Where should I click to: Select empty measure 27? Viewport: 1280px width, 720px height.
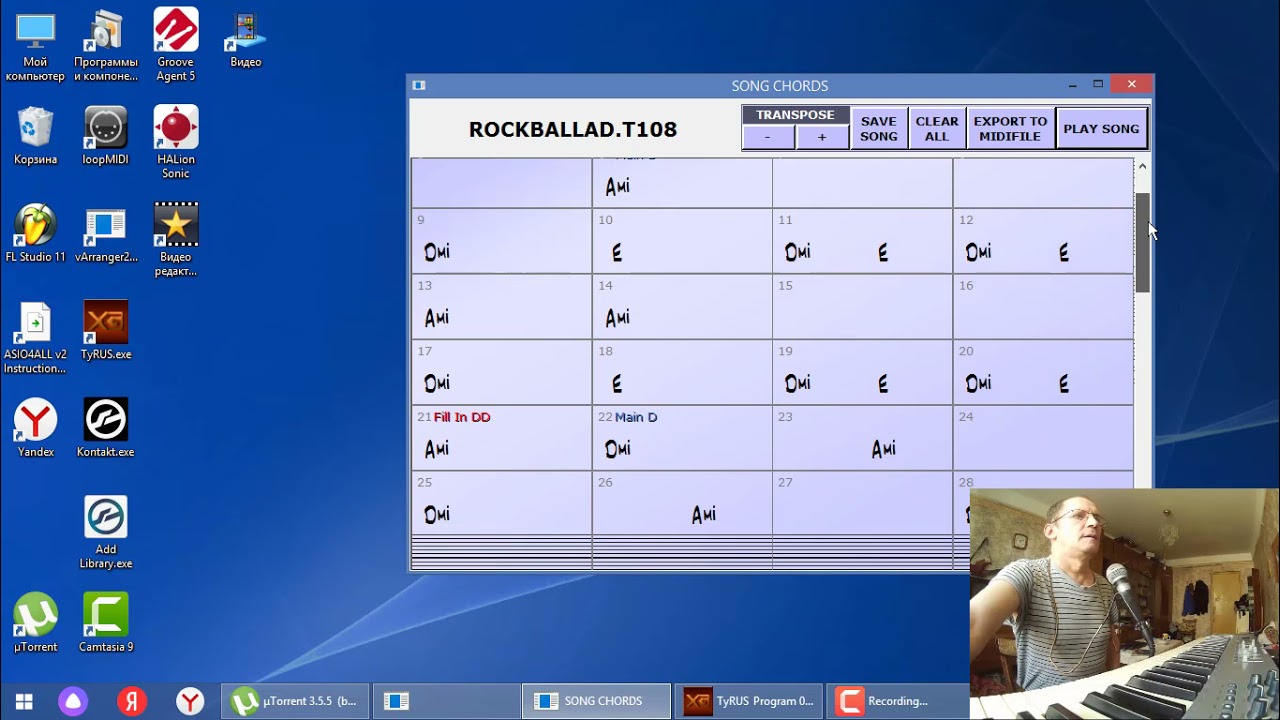pyautogui.click(x=863, y=504)
